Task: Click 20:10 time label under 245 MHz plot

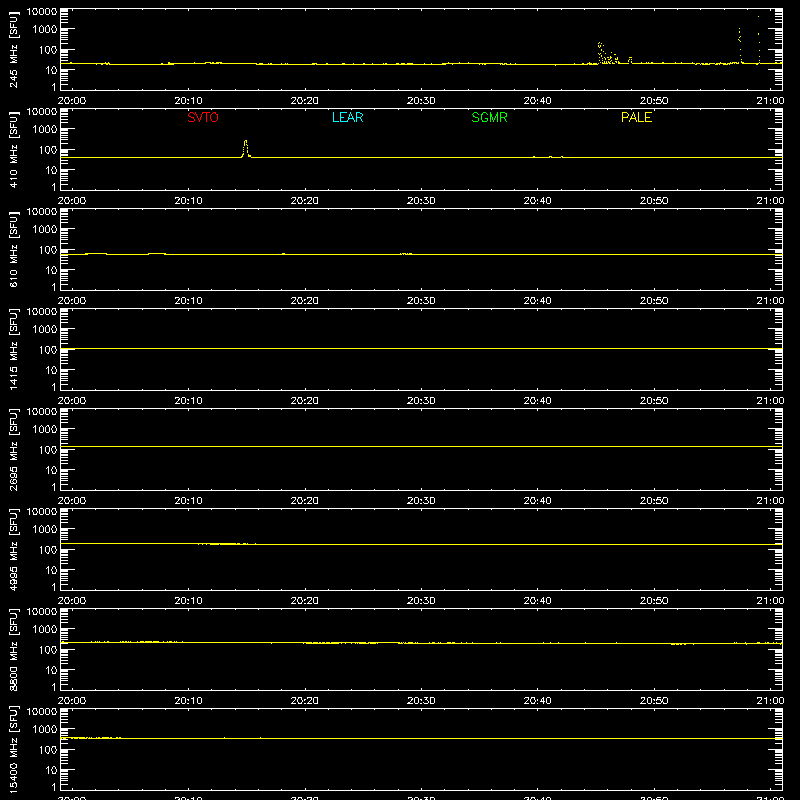Action: 188,101
